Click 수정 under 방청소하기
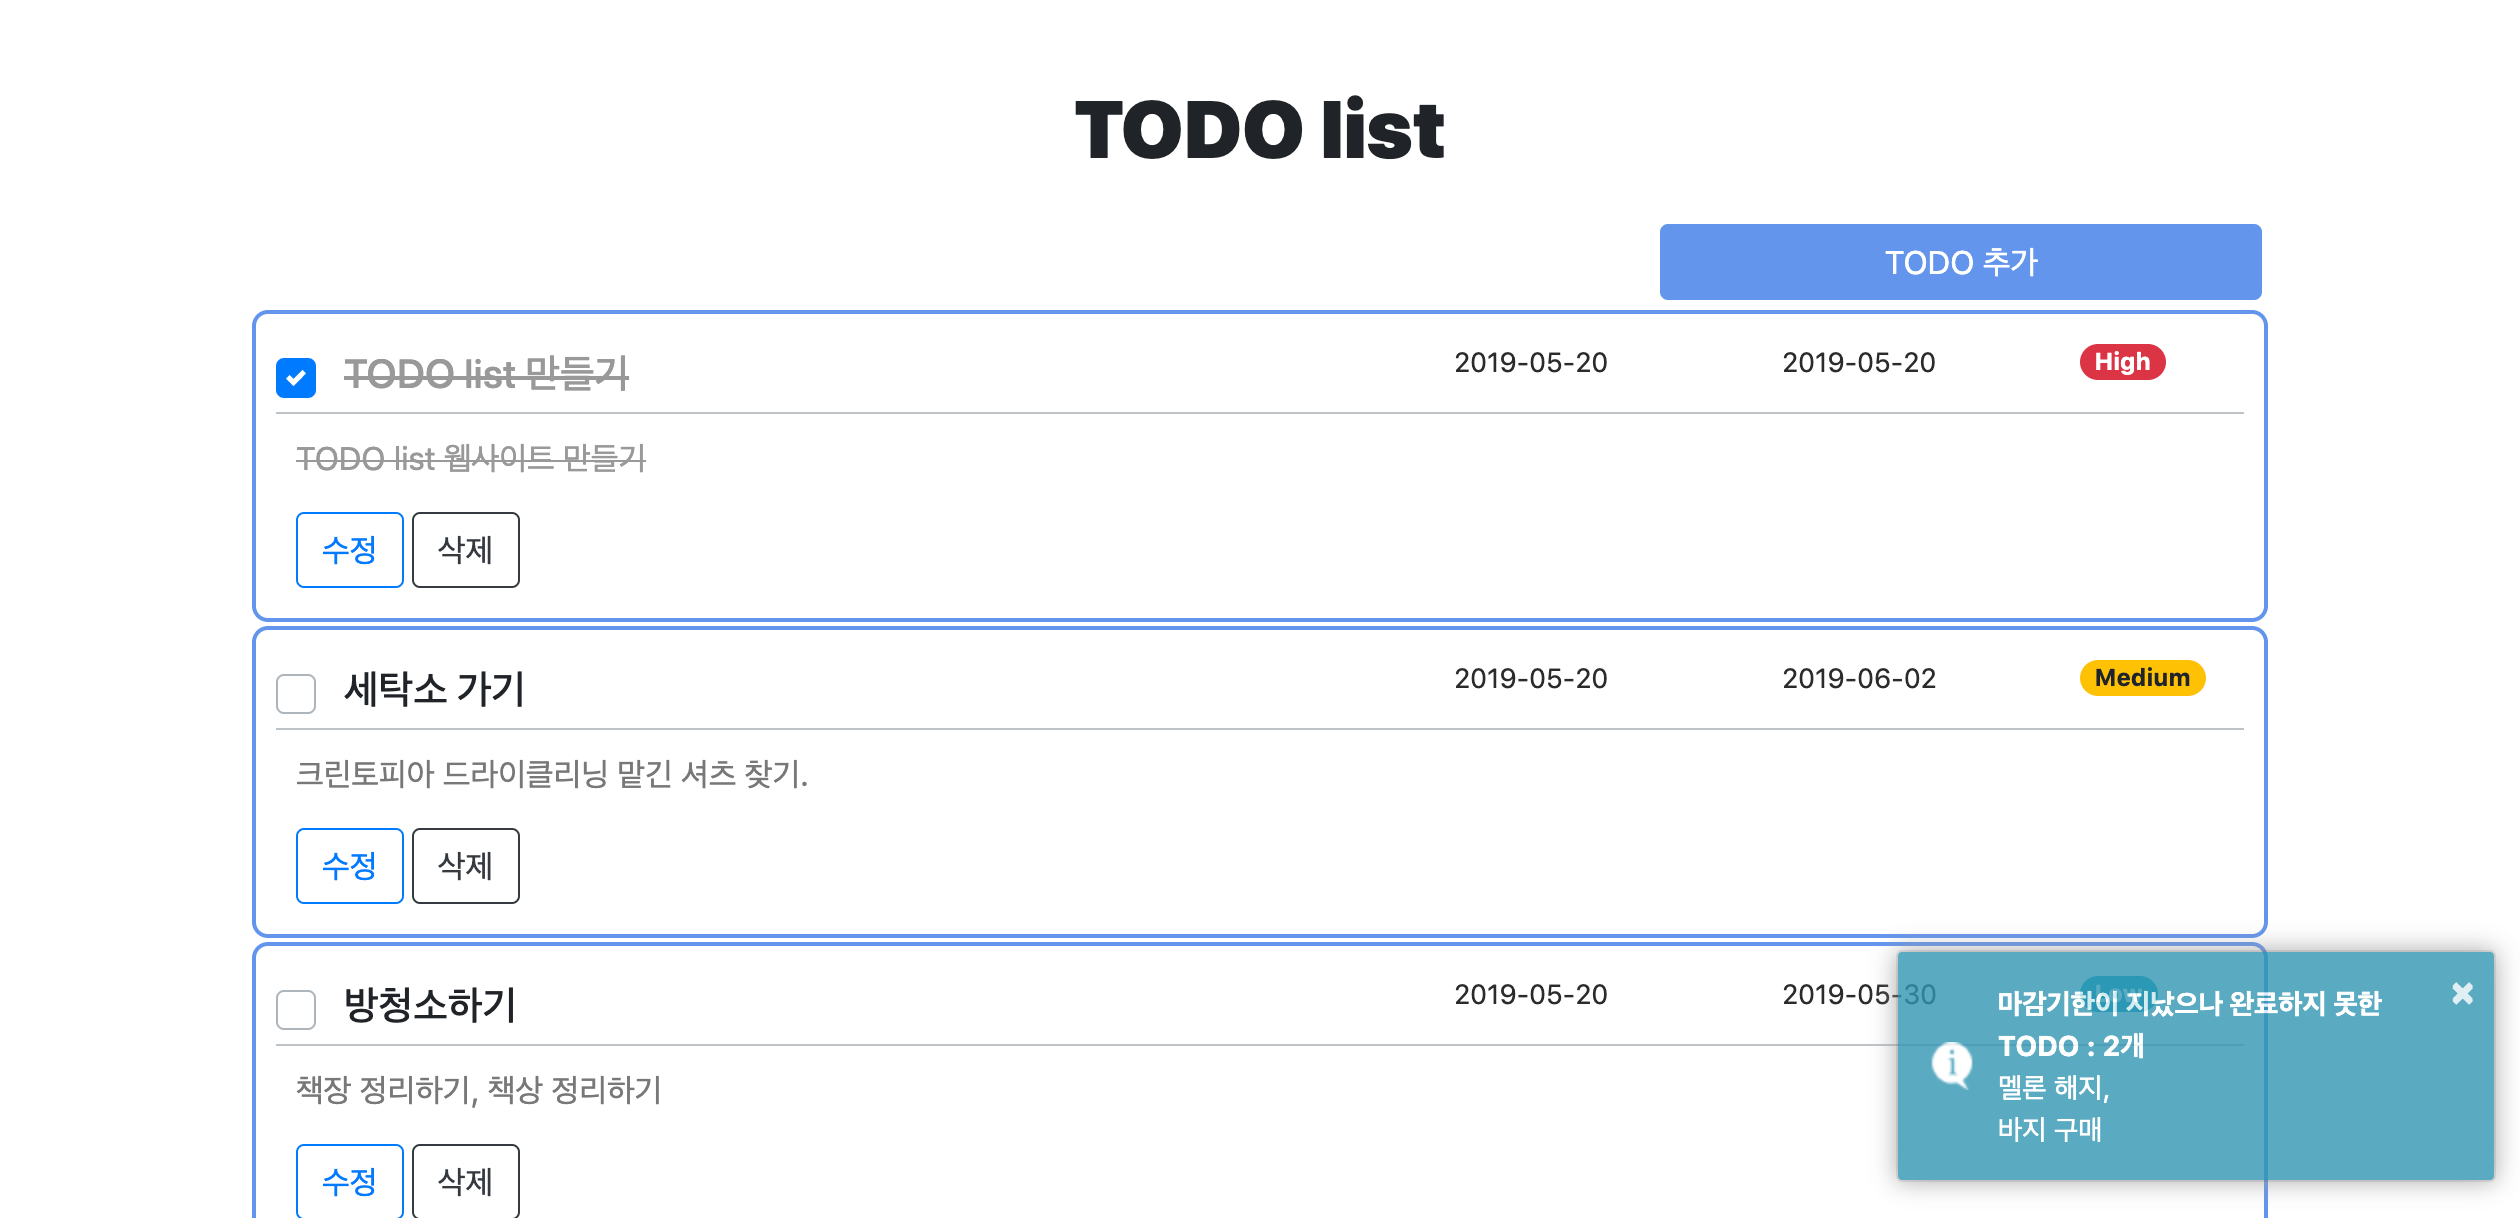 [349, 1181]
